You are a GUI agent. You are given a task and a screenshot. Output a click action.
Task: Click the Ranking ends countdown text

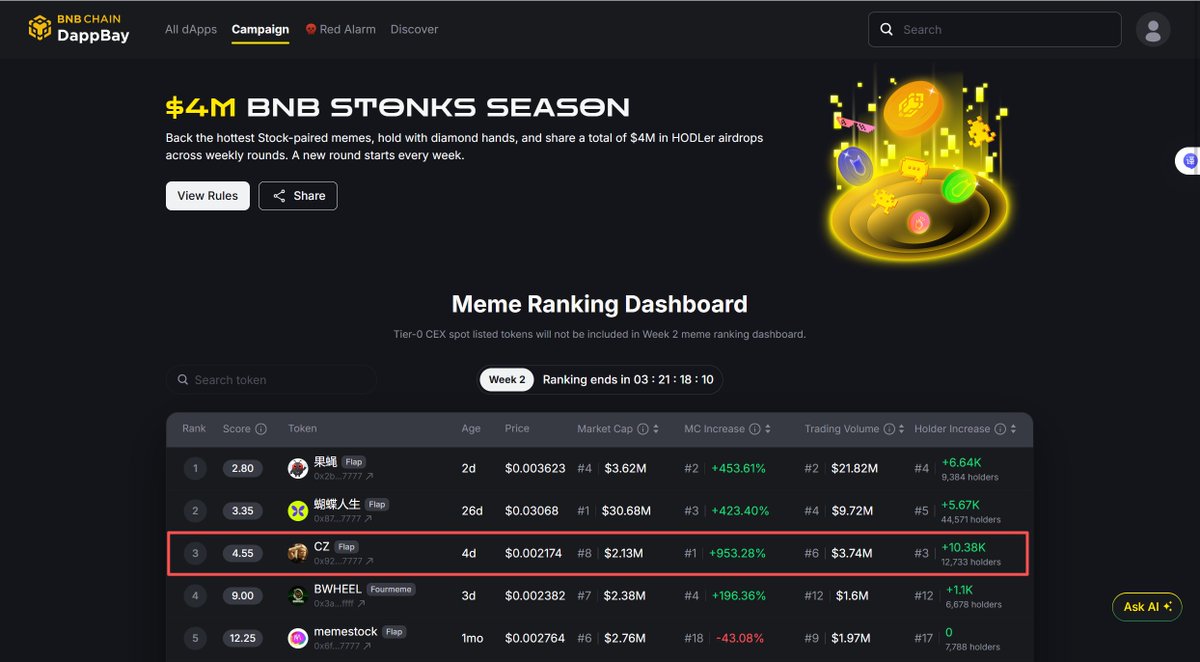point(628,380)
